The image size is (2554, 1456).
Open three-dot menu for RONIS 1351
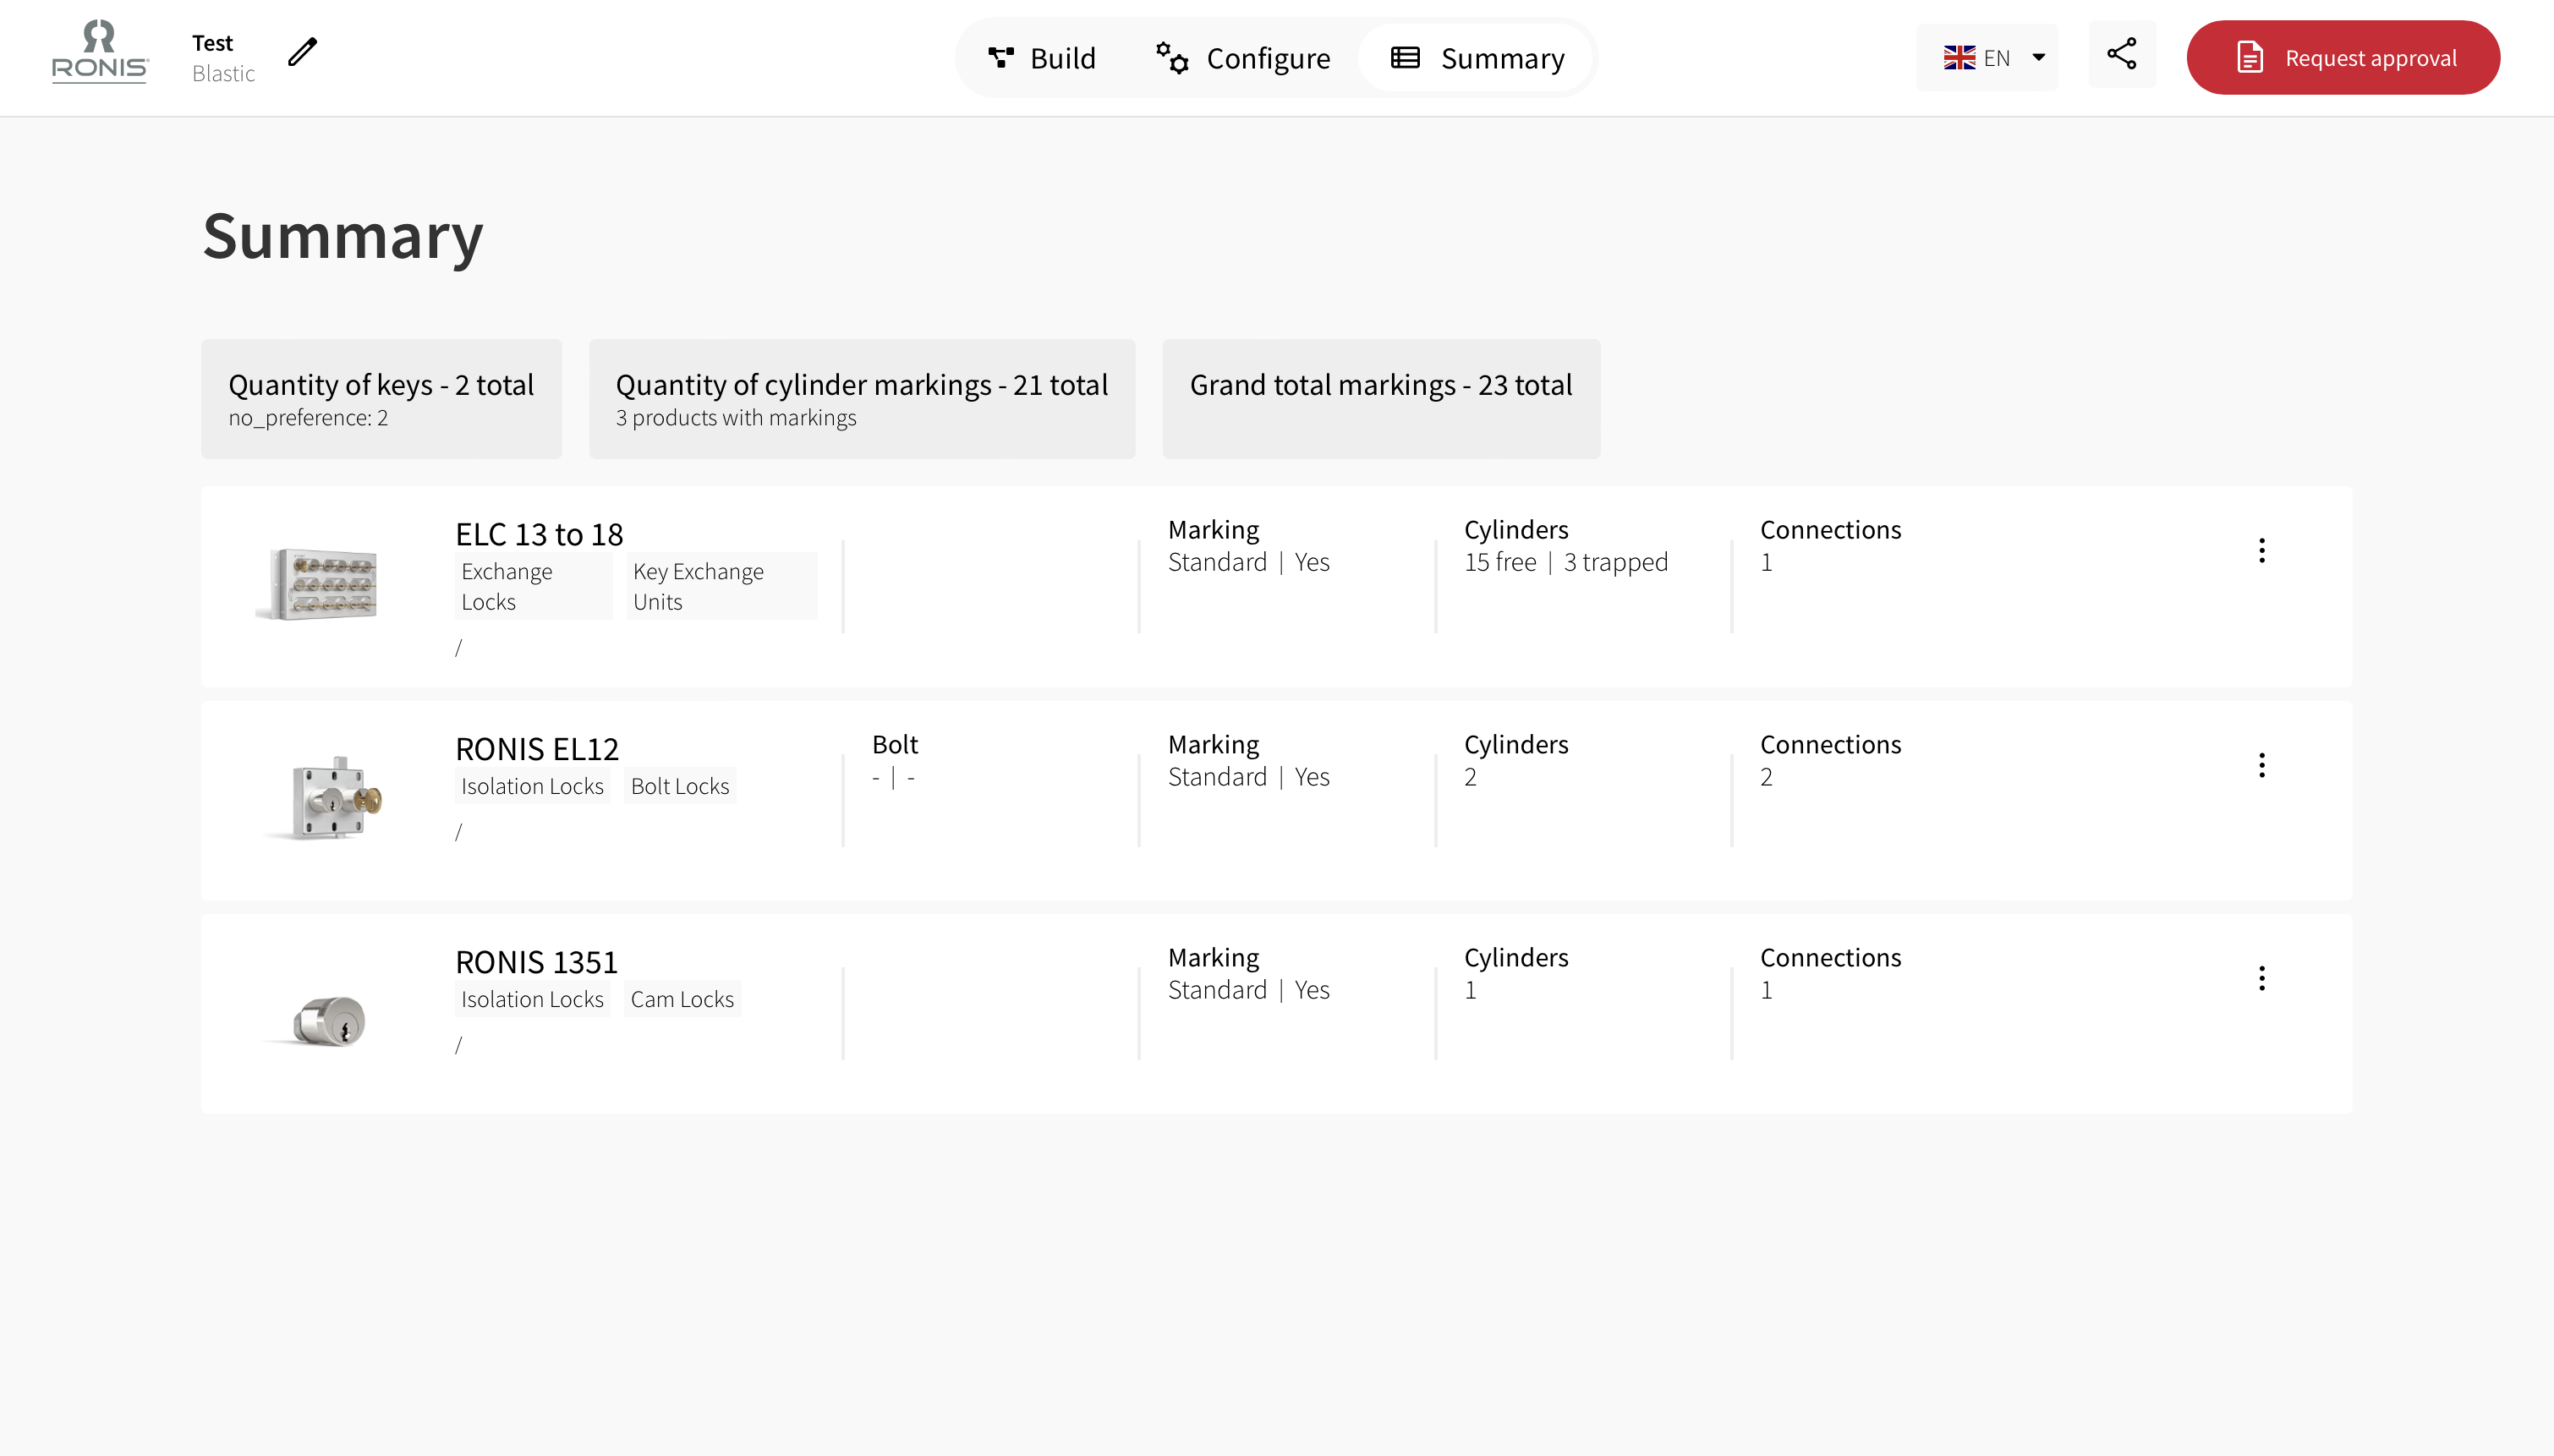(2261, 979)
